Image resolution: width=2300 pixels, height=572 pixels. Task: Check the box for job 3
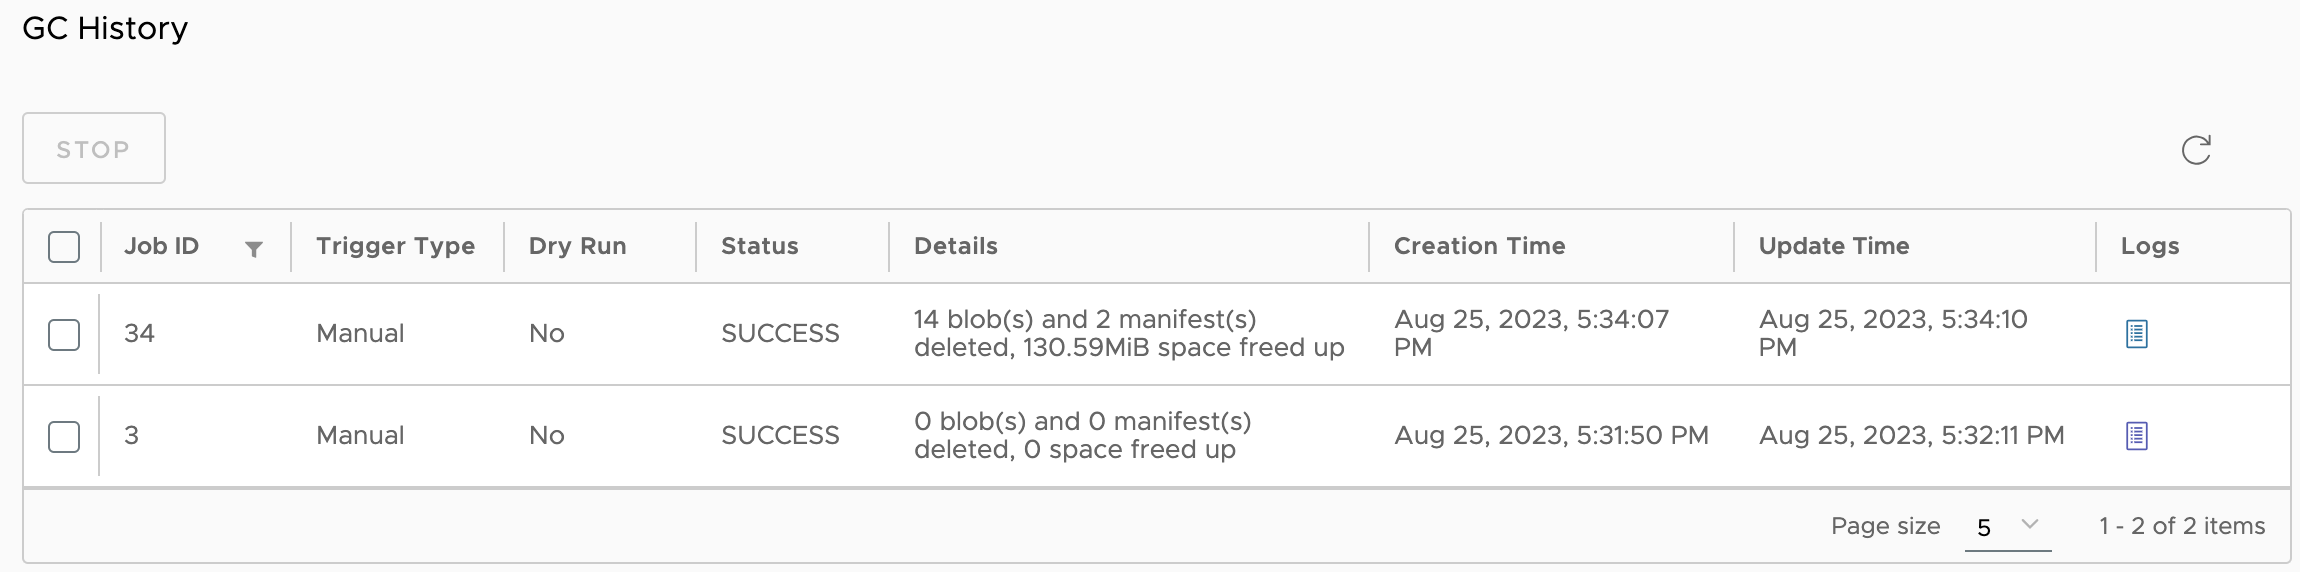click(64, 436)
